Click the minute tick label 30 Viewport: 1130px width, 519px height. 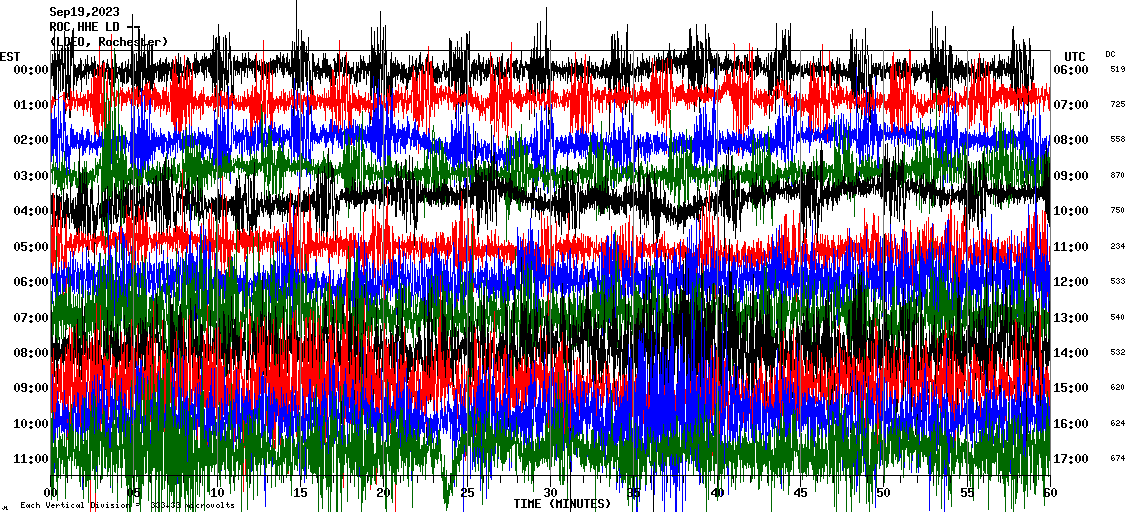point(551,493)
